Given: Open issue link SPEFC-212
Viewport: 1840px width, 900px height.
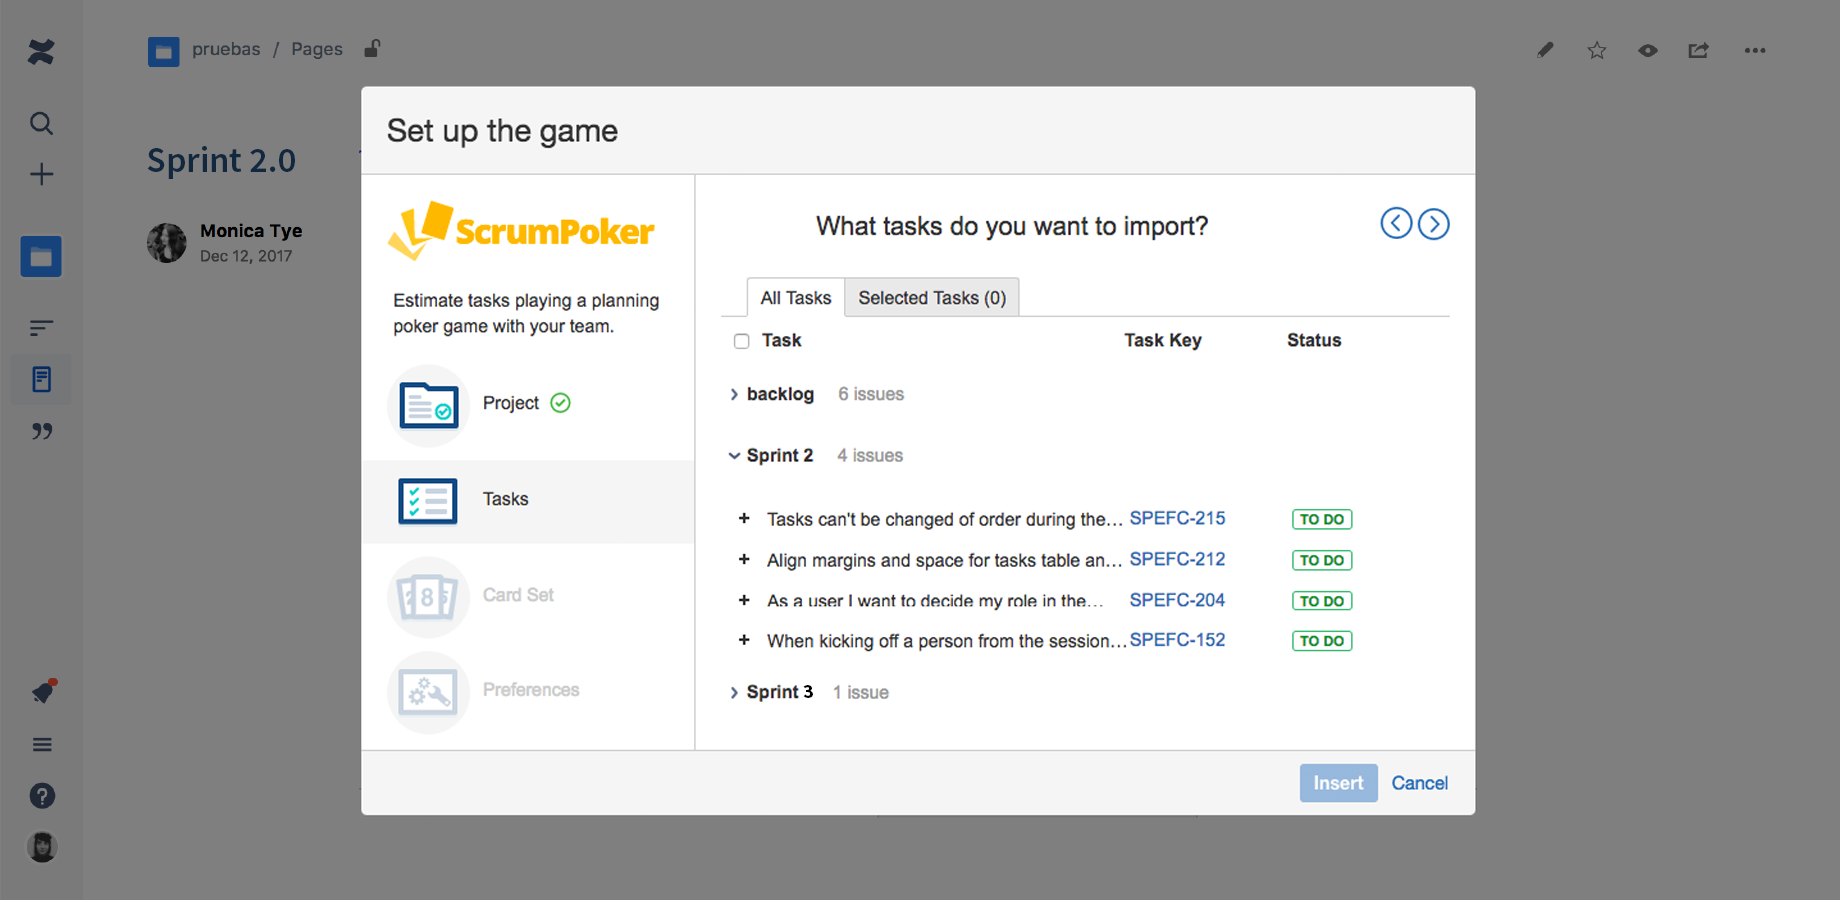Looking at the screenshot, I should click(x=1177, y=559).
